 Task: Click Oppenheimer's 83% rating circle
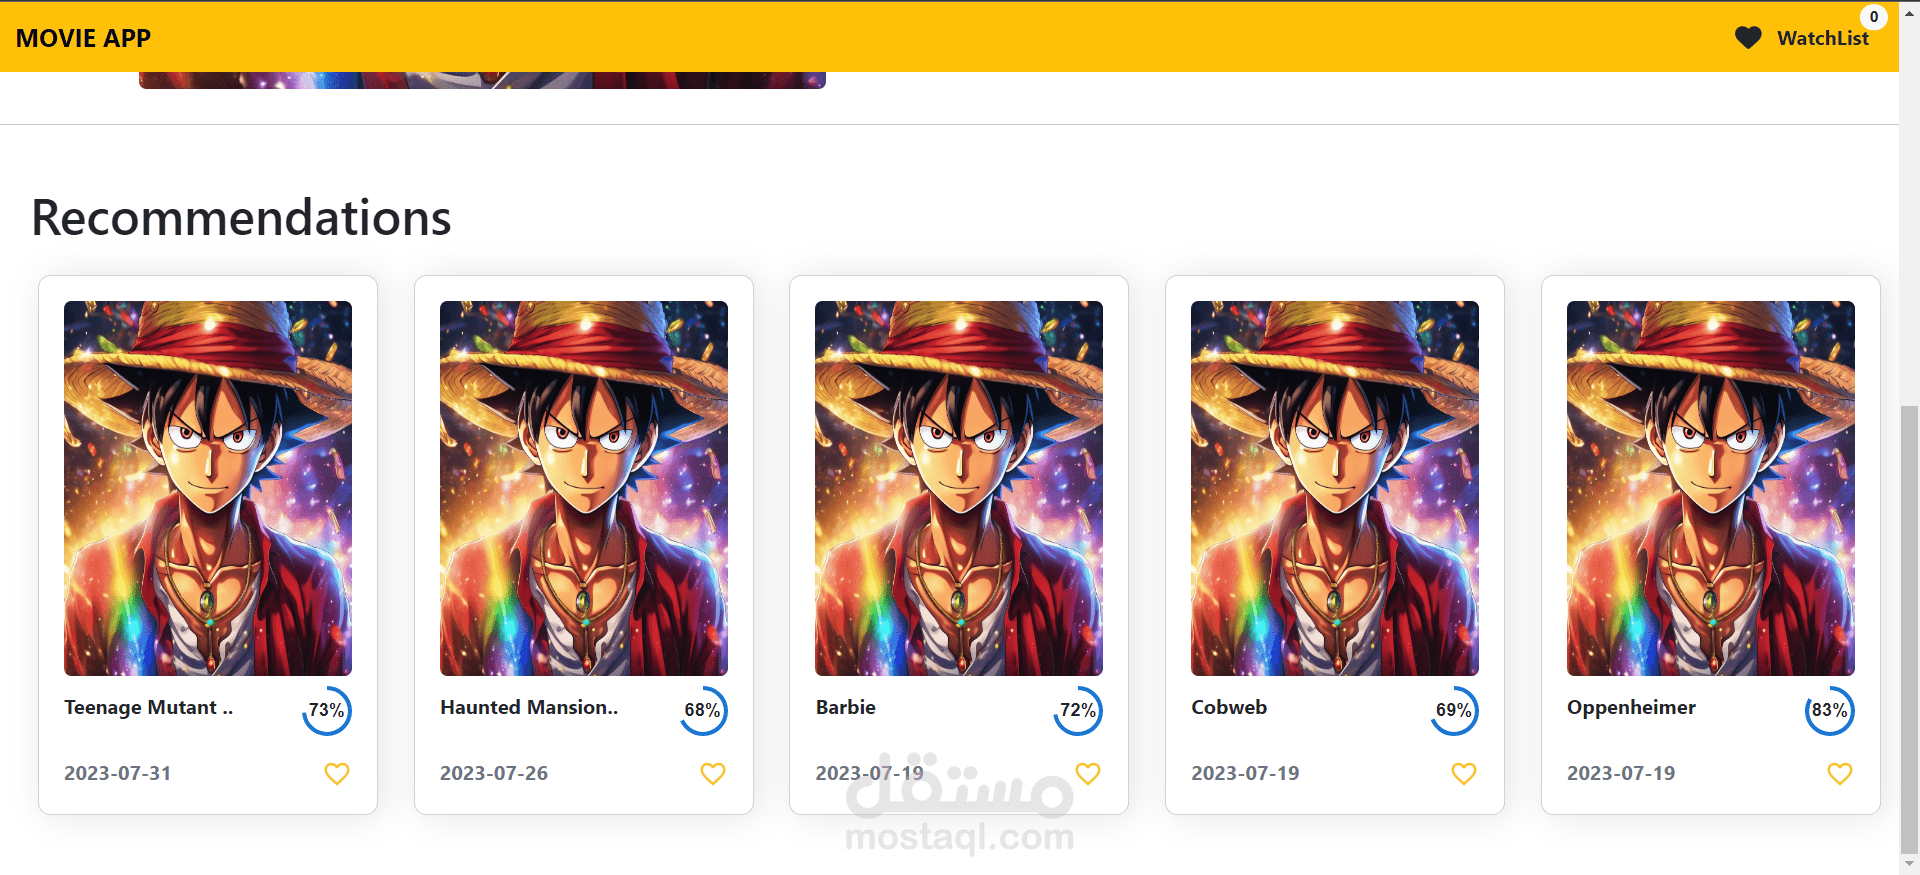pos(1830,710)
